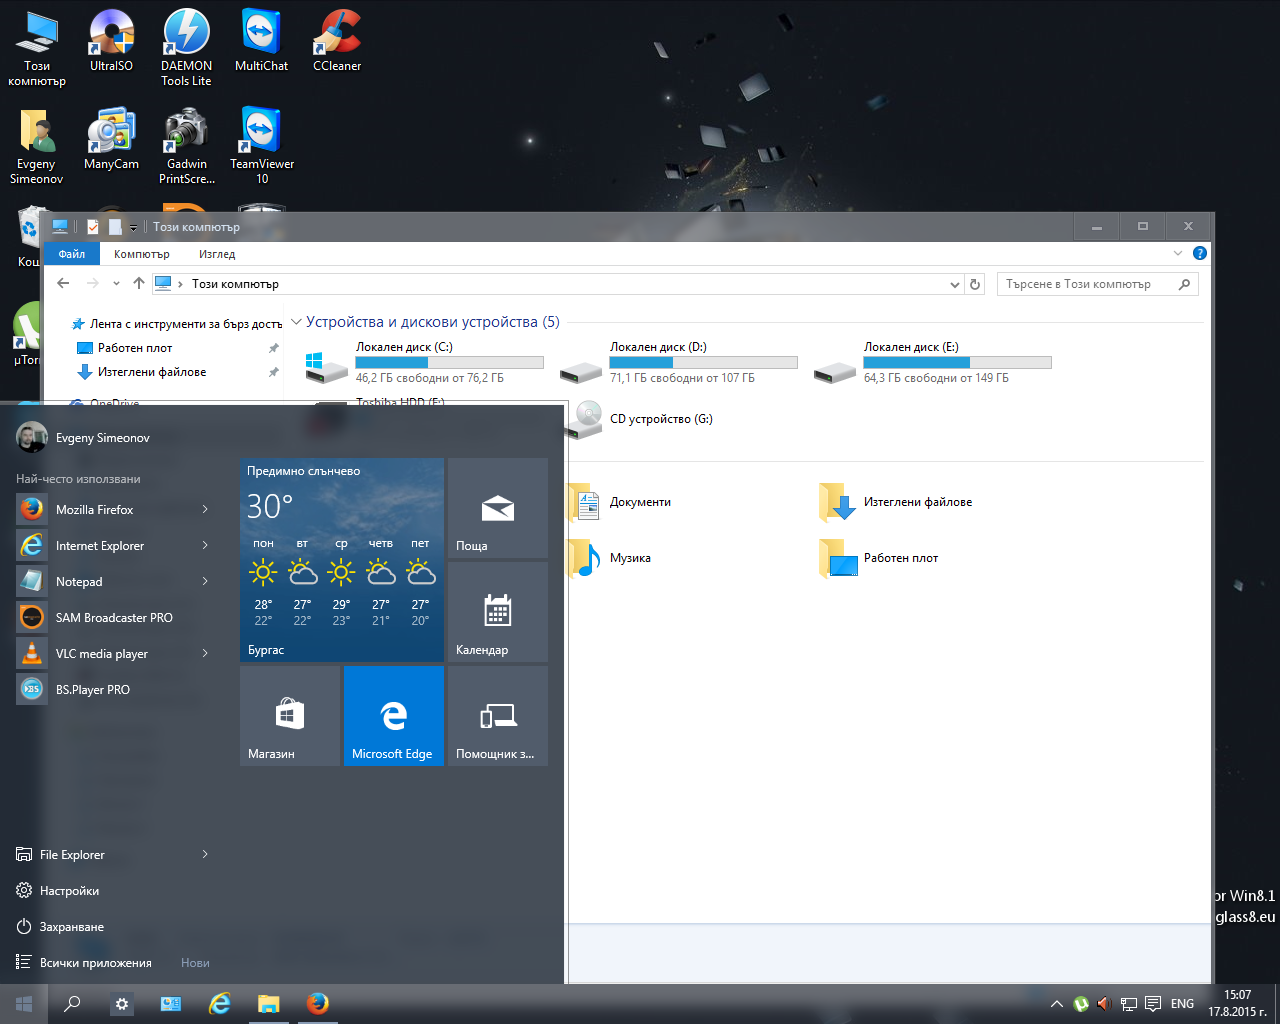Image resolution: width=1280 pixels, height=1024 pixels.
Task: Collapse Устройства и дискови устройства group
Action: pyautogui.click(x=296, y=322)
